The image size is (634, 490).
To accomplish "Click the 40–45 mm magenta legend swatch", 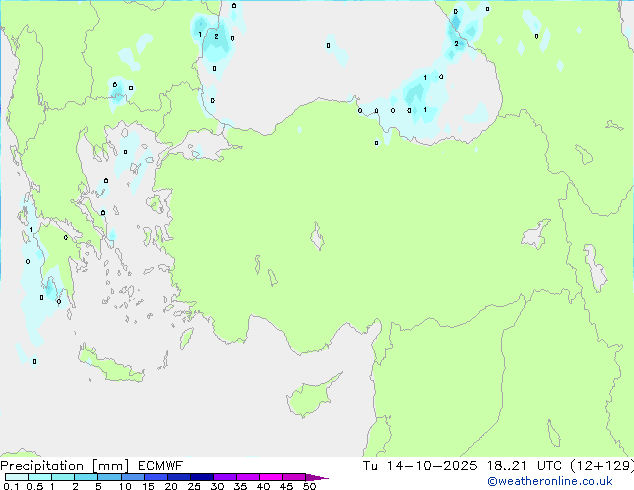I will pos(271,477).
